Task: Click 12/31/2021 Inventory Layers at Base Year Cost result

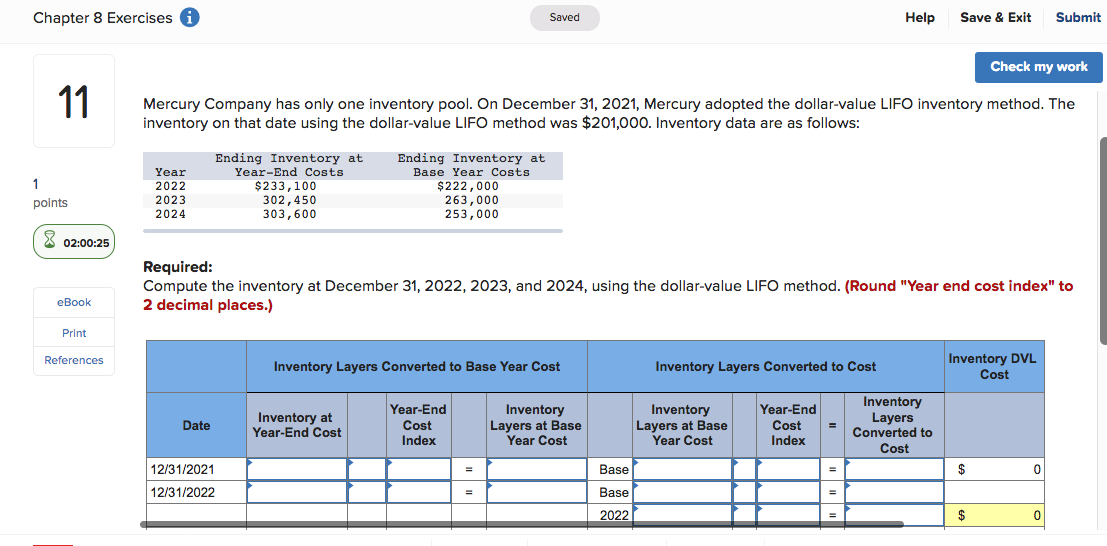Action: [x=537, y=469]
